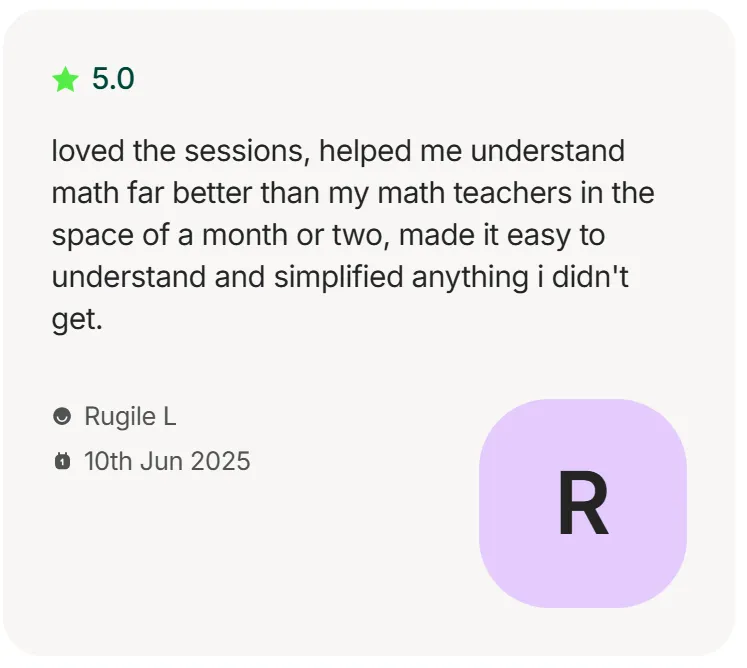Click the final word 'get.'
747x668 pixels.
click(77, 320)
